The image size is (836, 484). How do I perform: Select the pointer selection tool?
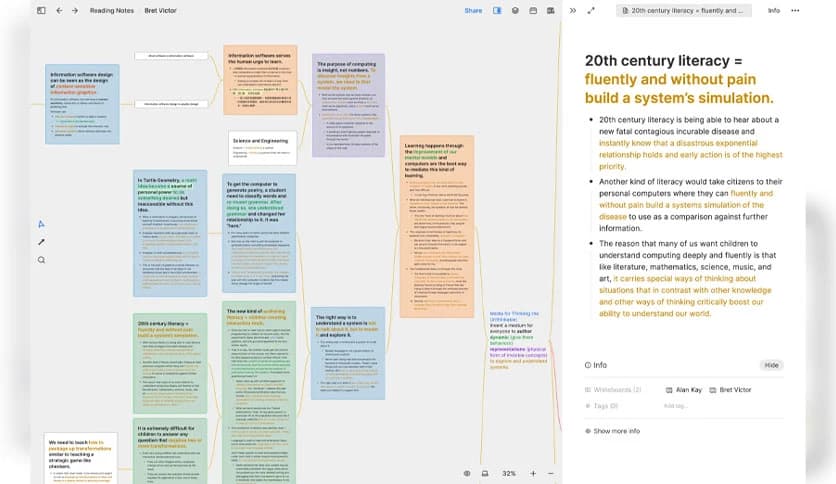(41, 224)
